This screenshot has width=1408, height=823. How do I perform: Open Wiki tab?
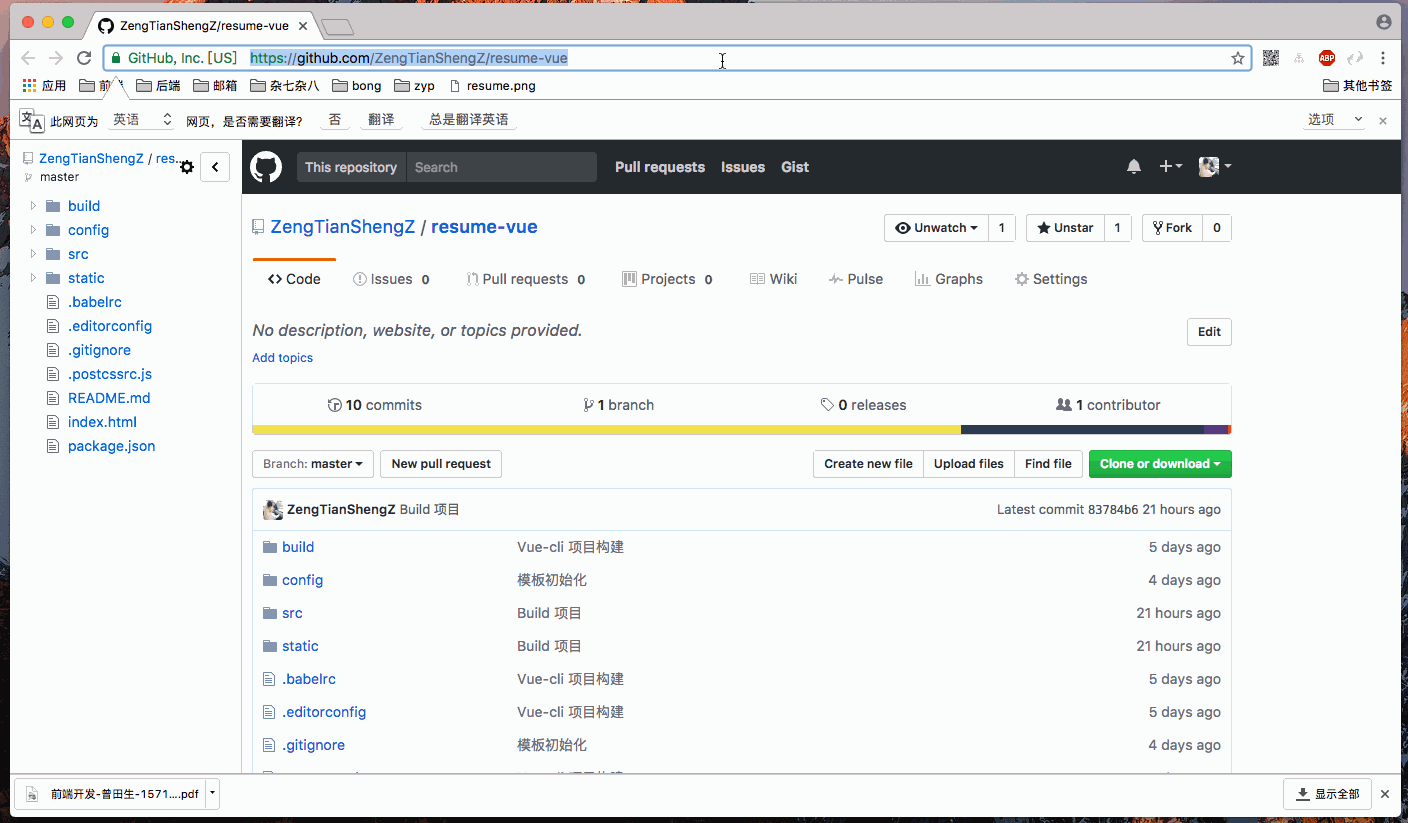[773, 279]
